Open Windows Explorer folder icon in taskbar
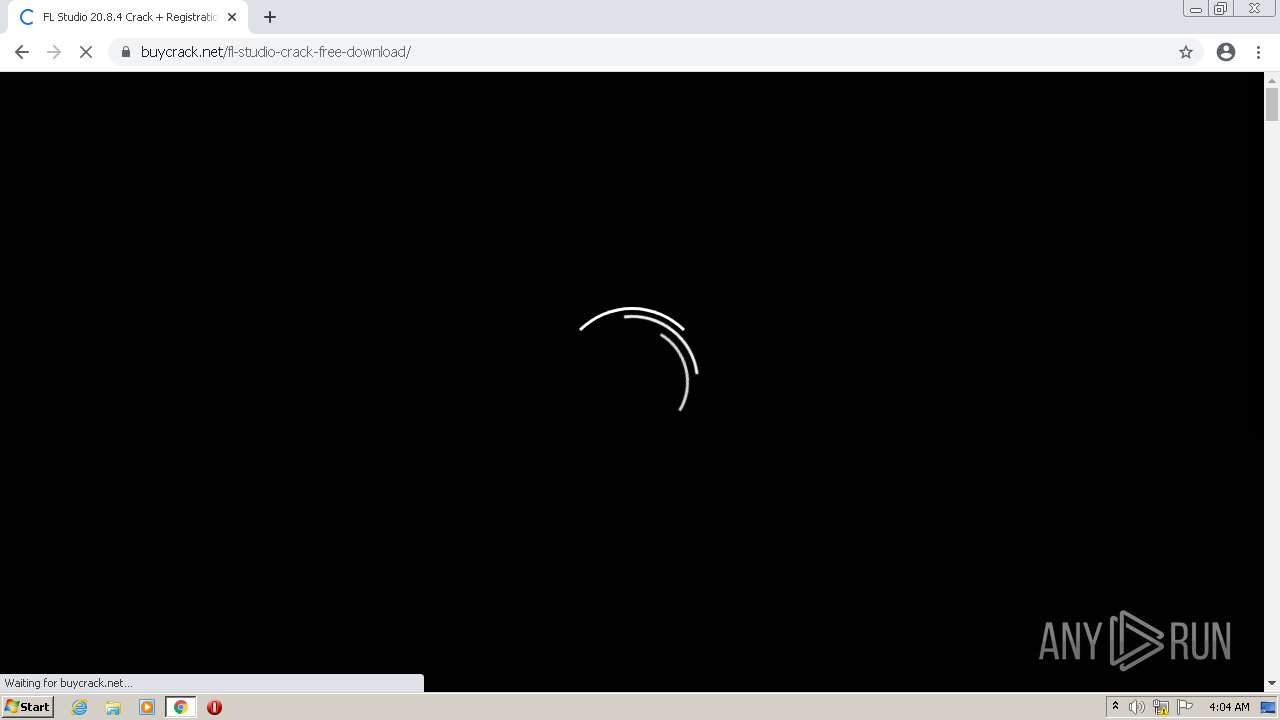Viewport: 1280px width, 720px height. tap(113, 707)
